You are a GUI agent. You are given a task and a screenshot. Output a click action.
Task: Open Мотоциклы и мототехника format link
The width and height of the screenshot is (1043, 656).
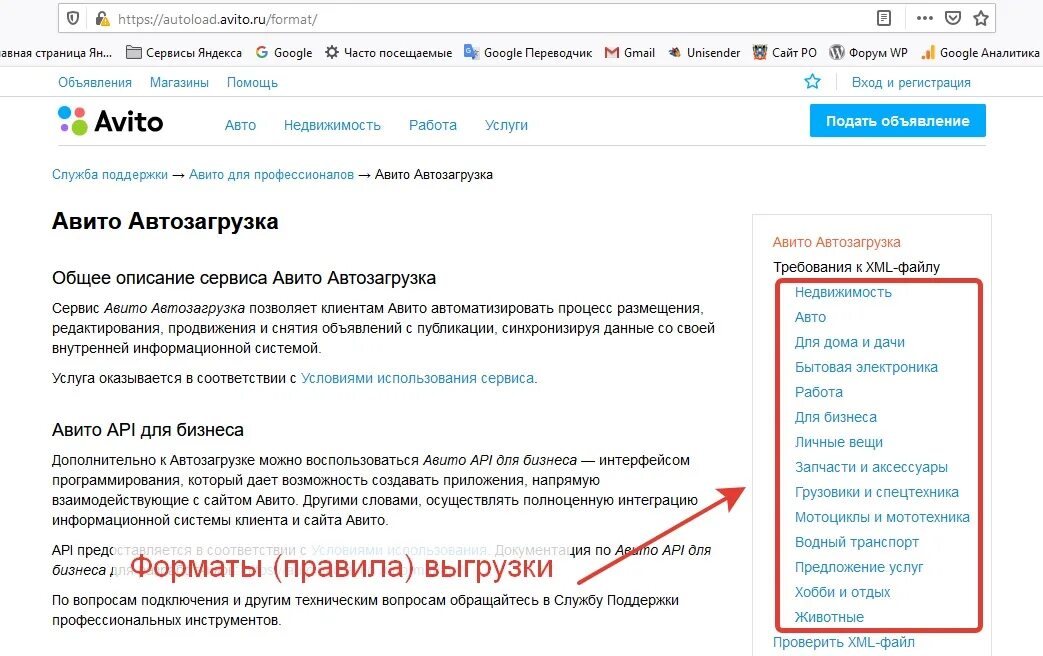pyautogui.click(x=882, y=517)
